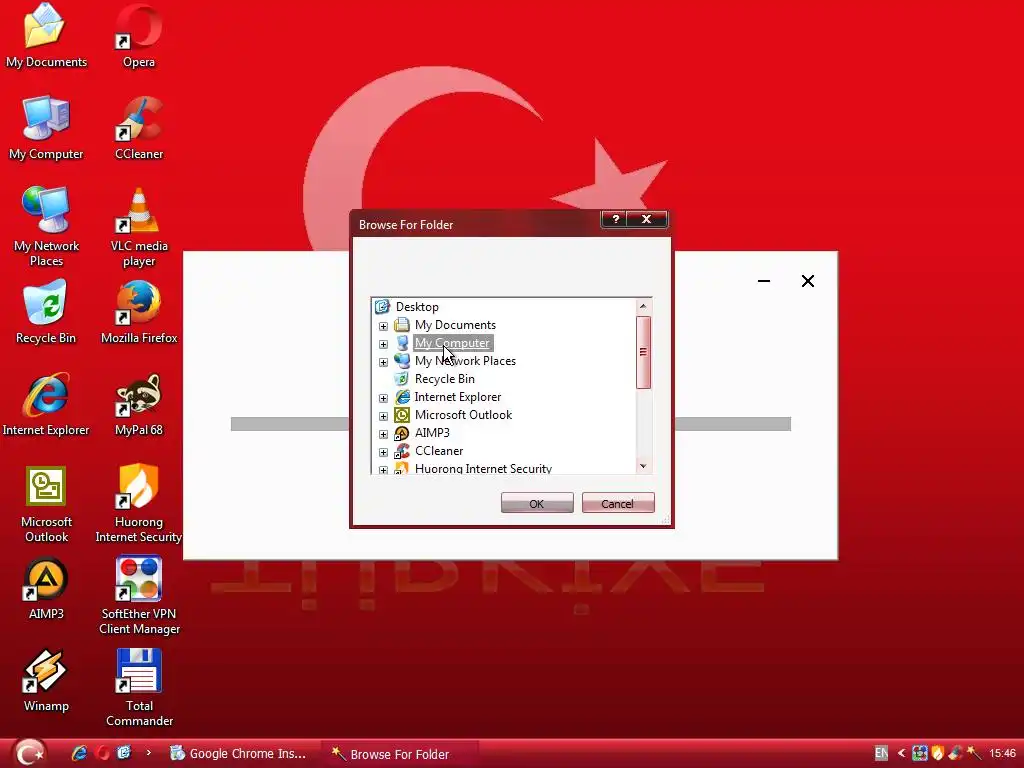
Task: Select My Network Places in the folder tree
Action: click(x=465, y=360)
